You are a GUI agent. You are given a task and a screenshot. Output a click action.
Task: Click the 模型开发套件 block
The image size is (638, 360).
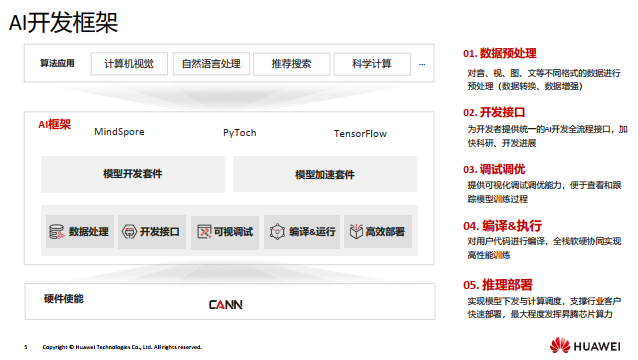click(x=133, y=174)
